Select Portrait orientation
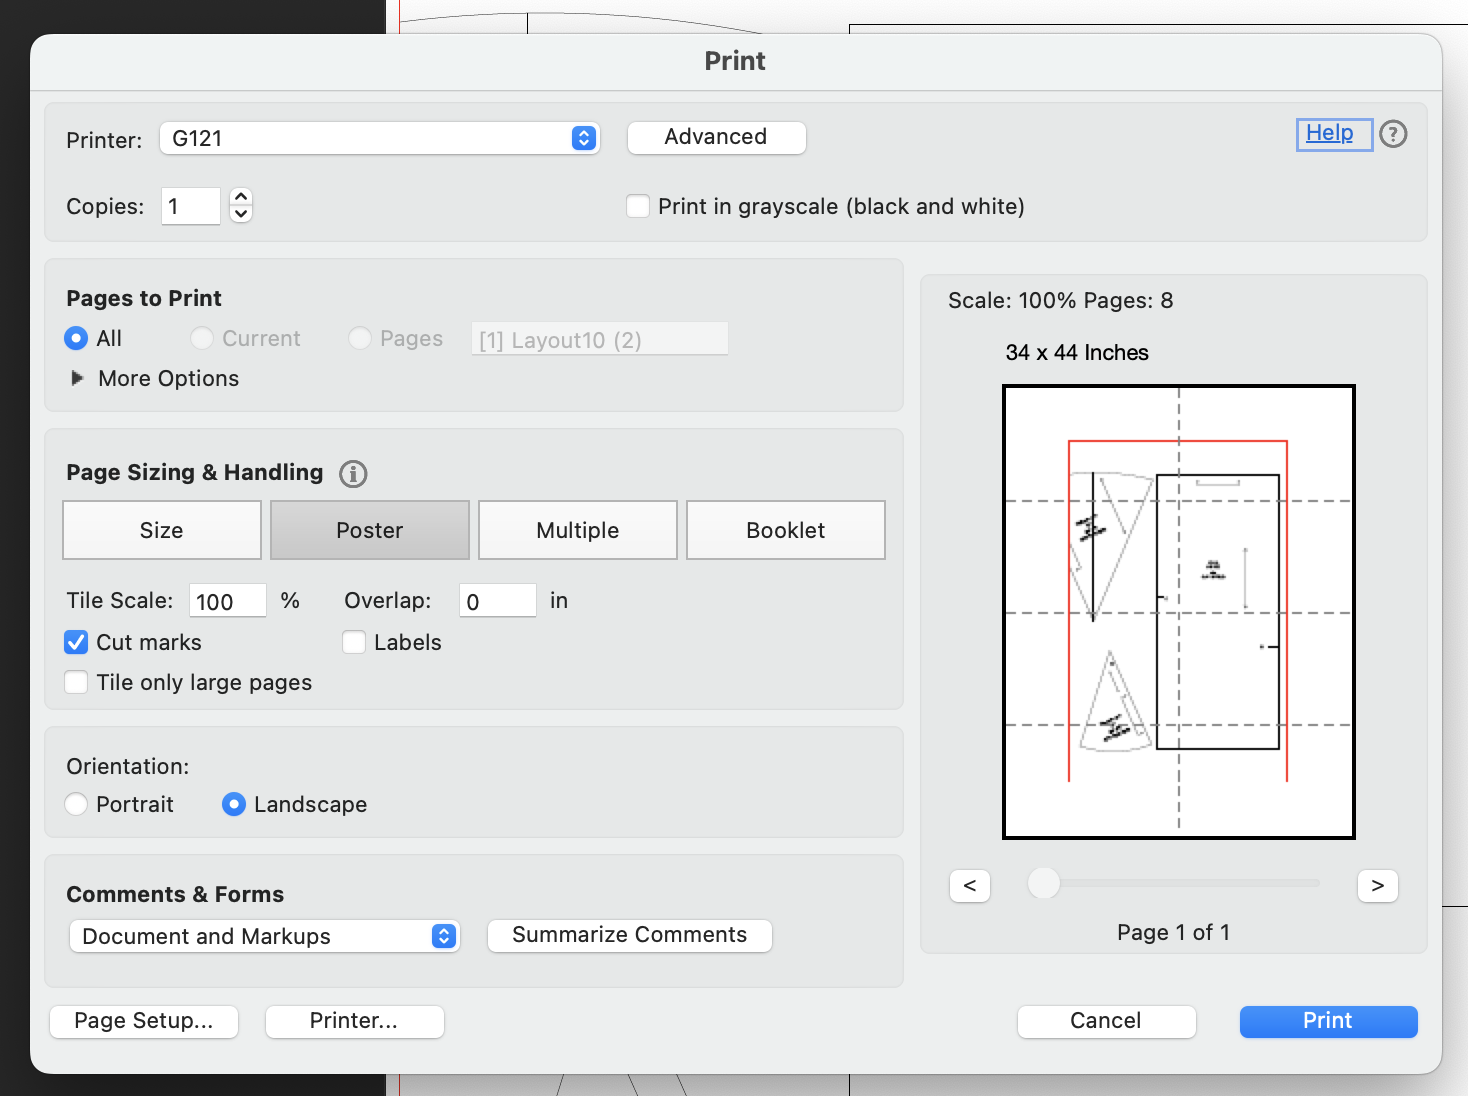1468x1096 pixels. click(x=76, y=804)
